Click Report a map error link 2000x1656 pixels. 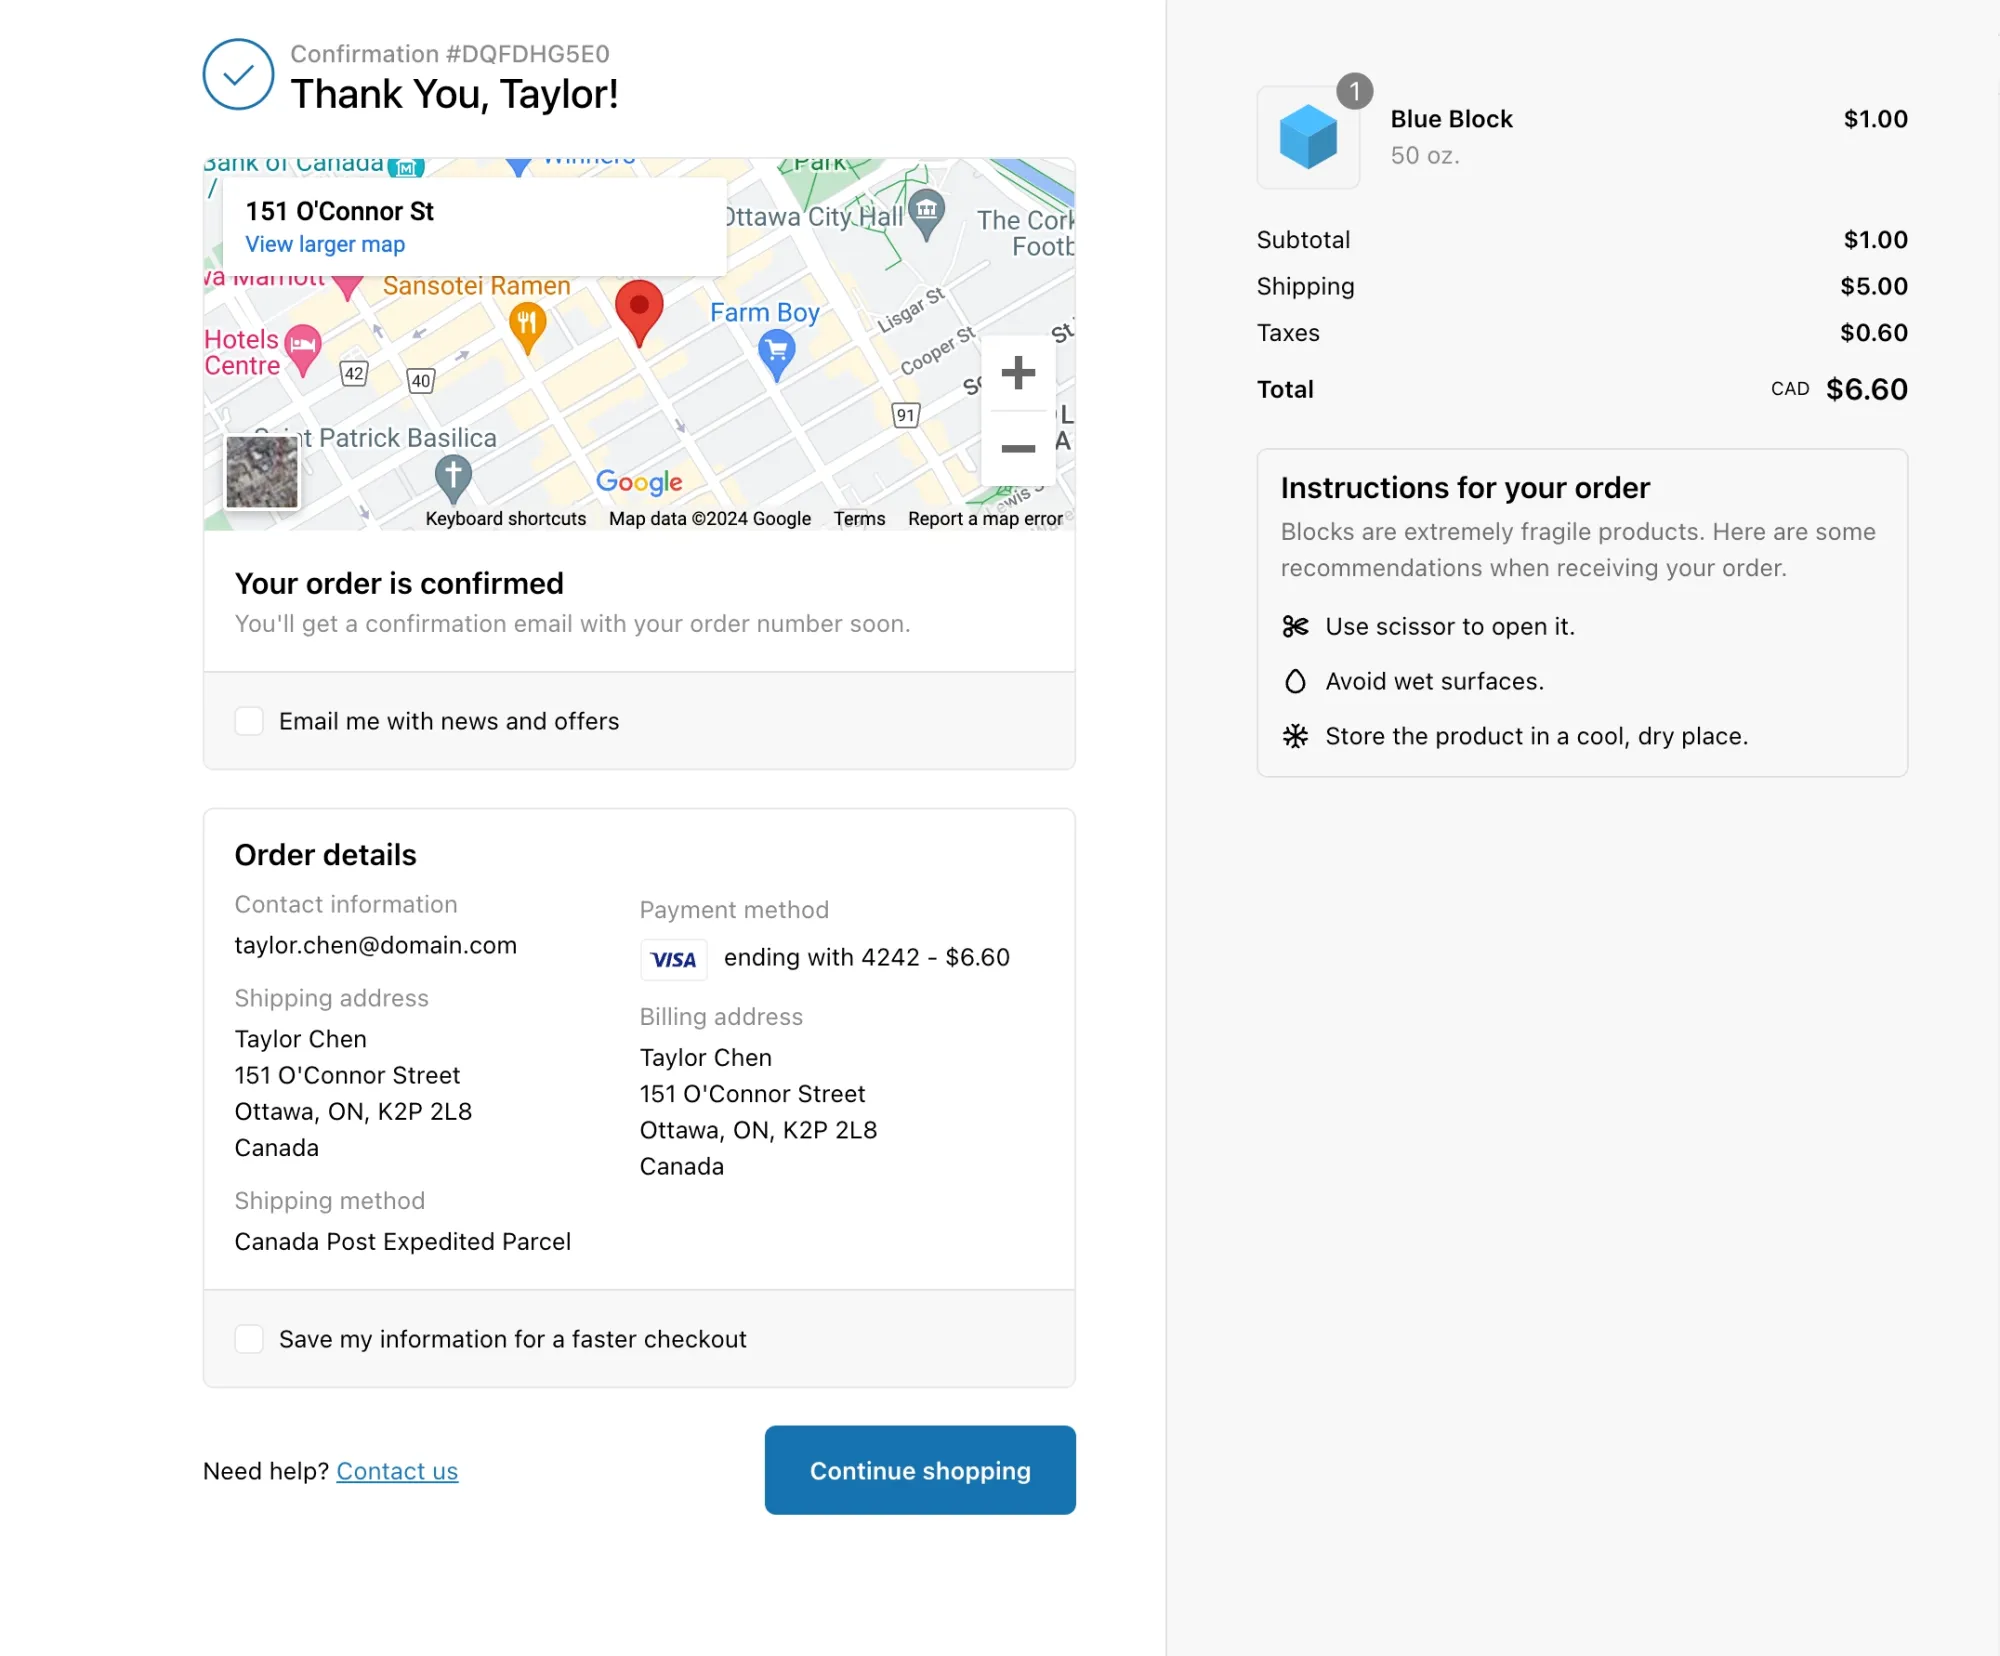(x=985, y=519)
